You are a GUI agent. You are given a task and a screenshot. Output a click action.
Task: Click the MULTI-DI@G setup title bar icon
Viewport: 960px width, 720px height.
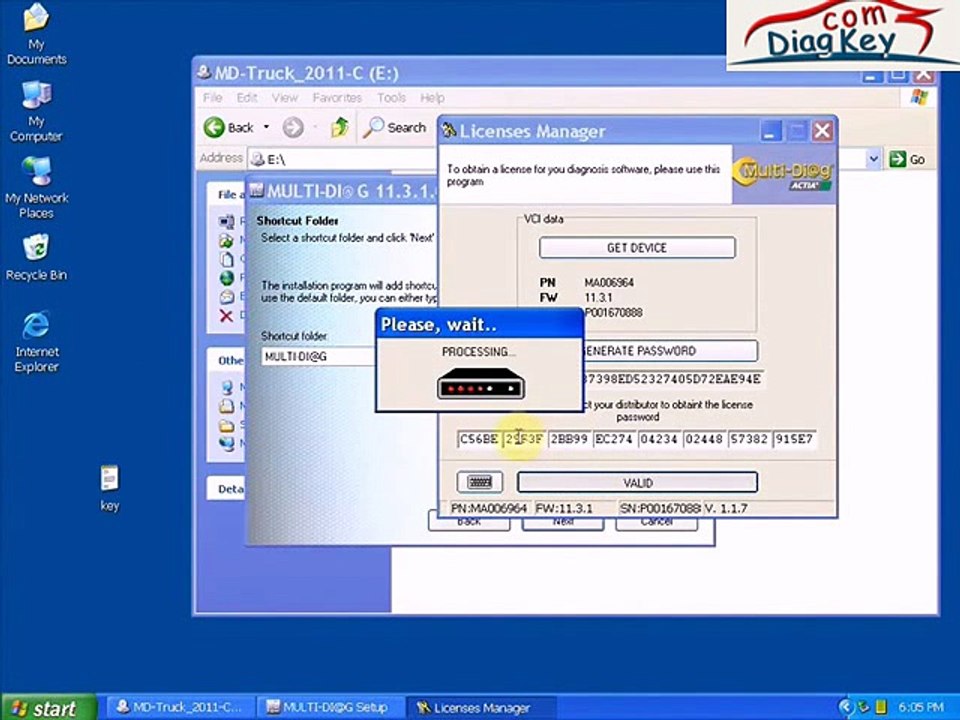[x=257, y=190]
